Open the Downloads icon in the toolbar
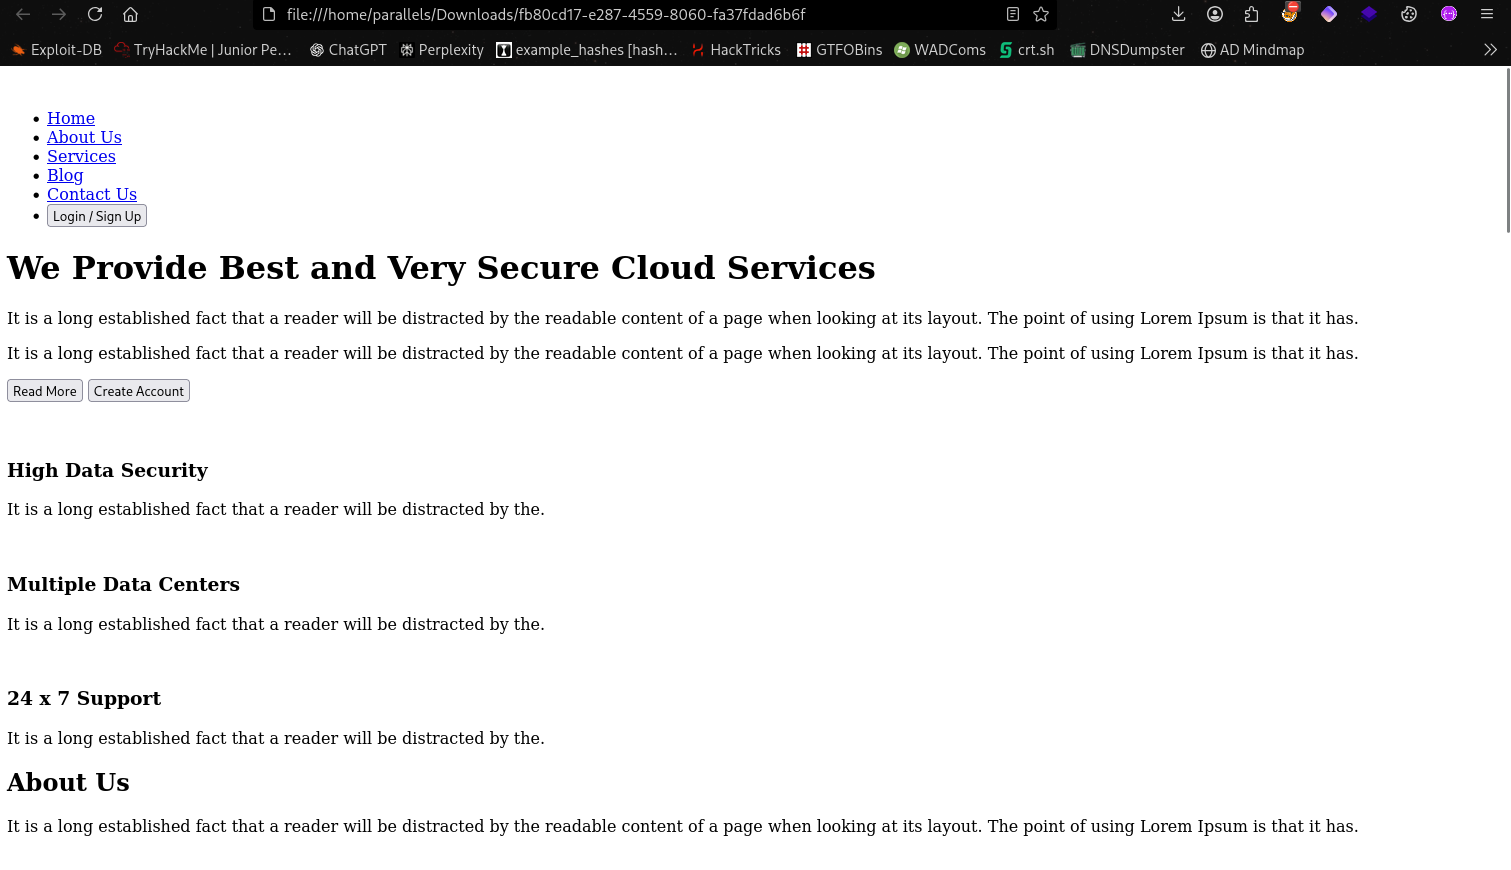The width and height of the screenshot is (1511, 870). coord(1179,14)
